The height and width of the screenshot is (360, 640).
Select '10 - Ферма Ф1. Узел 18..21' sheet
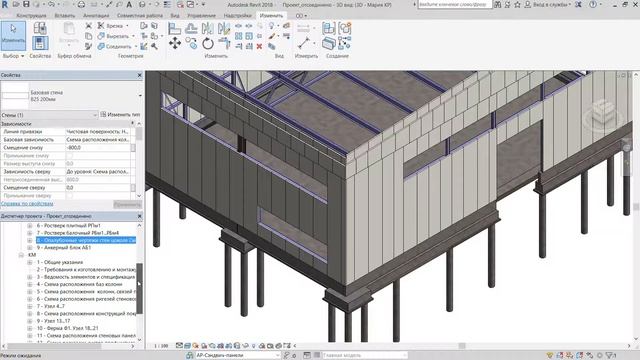[67, 328]
